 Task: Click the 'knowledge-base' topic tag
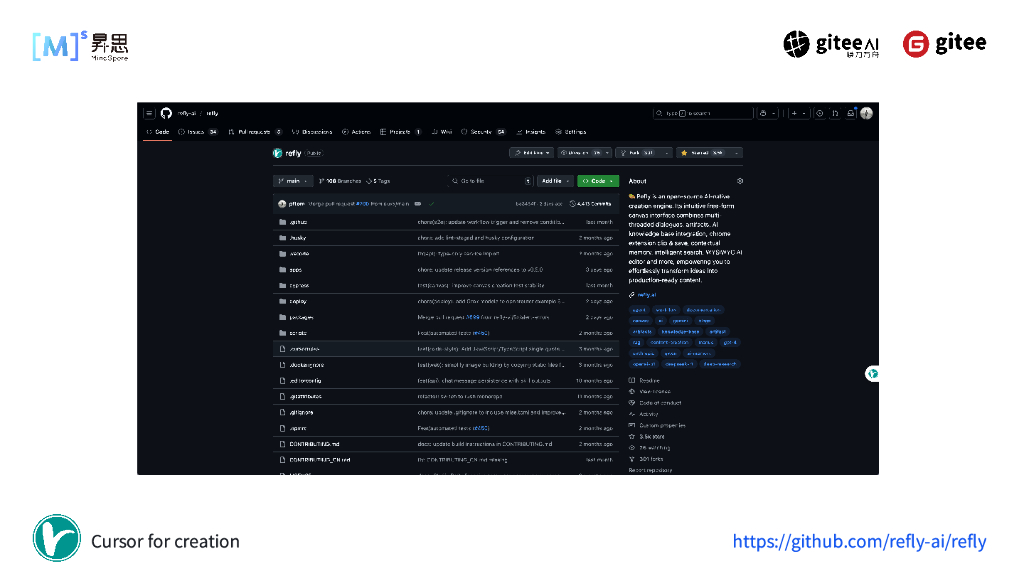[680, 332]
